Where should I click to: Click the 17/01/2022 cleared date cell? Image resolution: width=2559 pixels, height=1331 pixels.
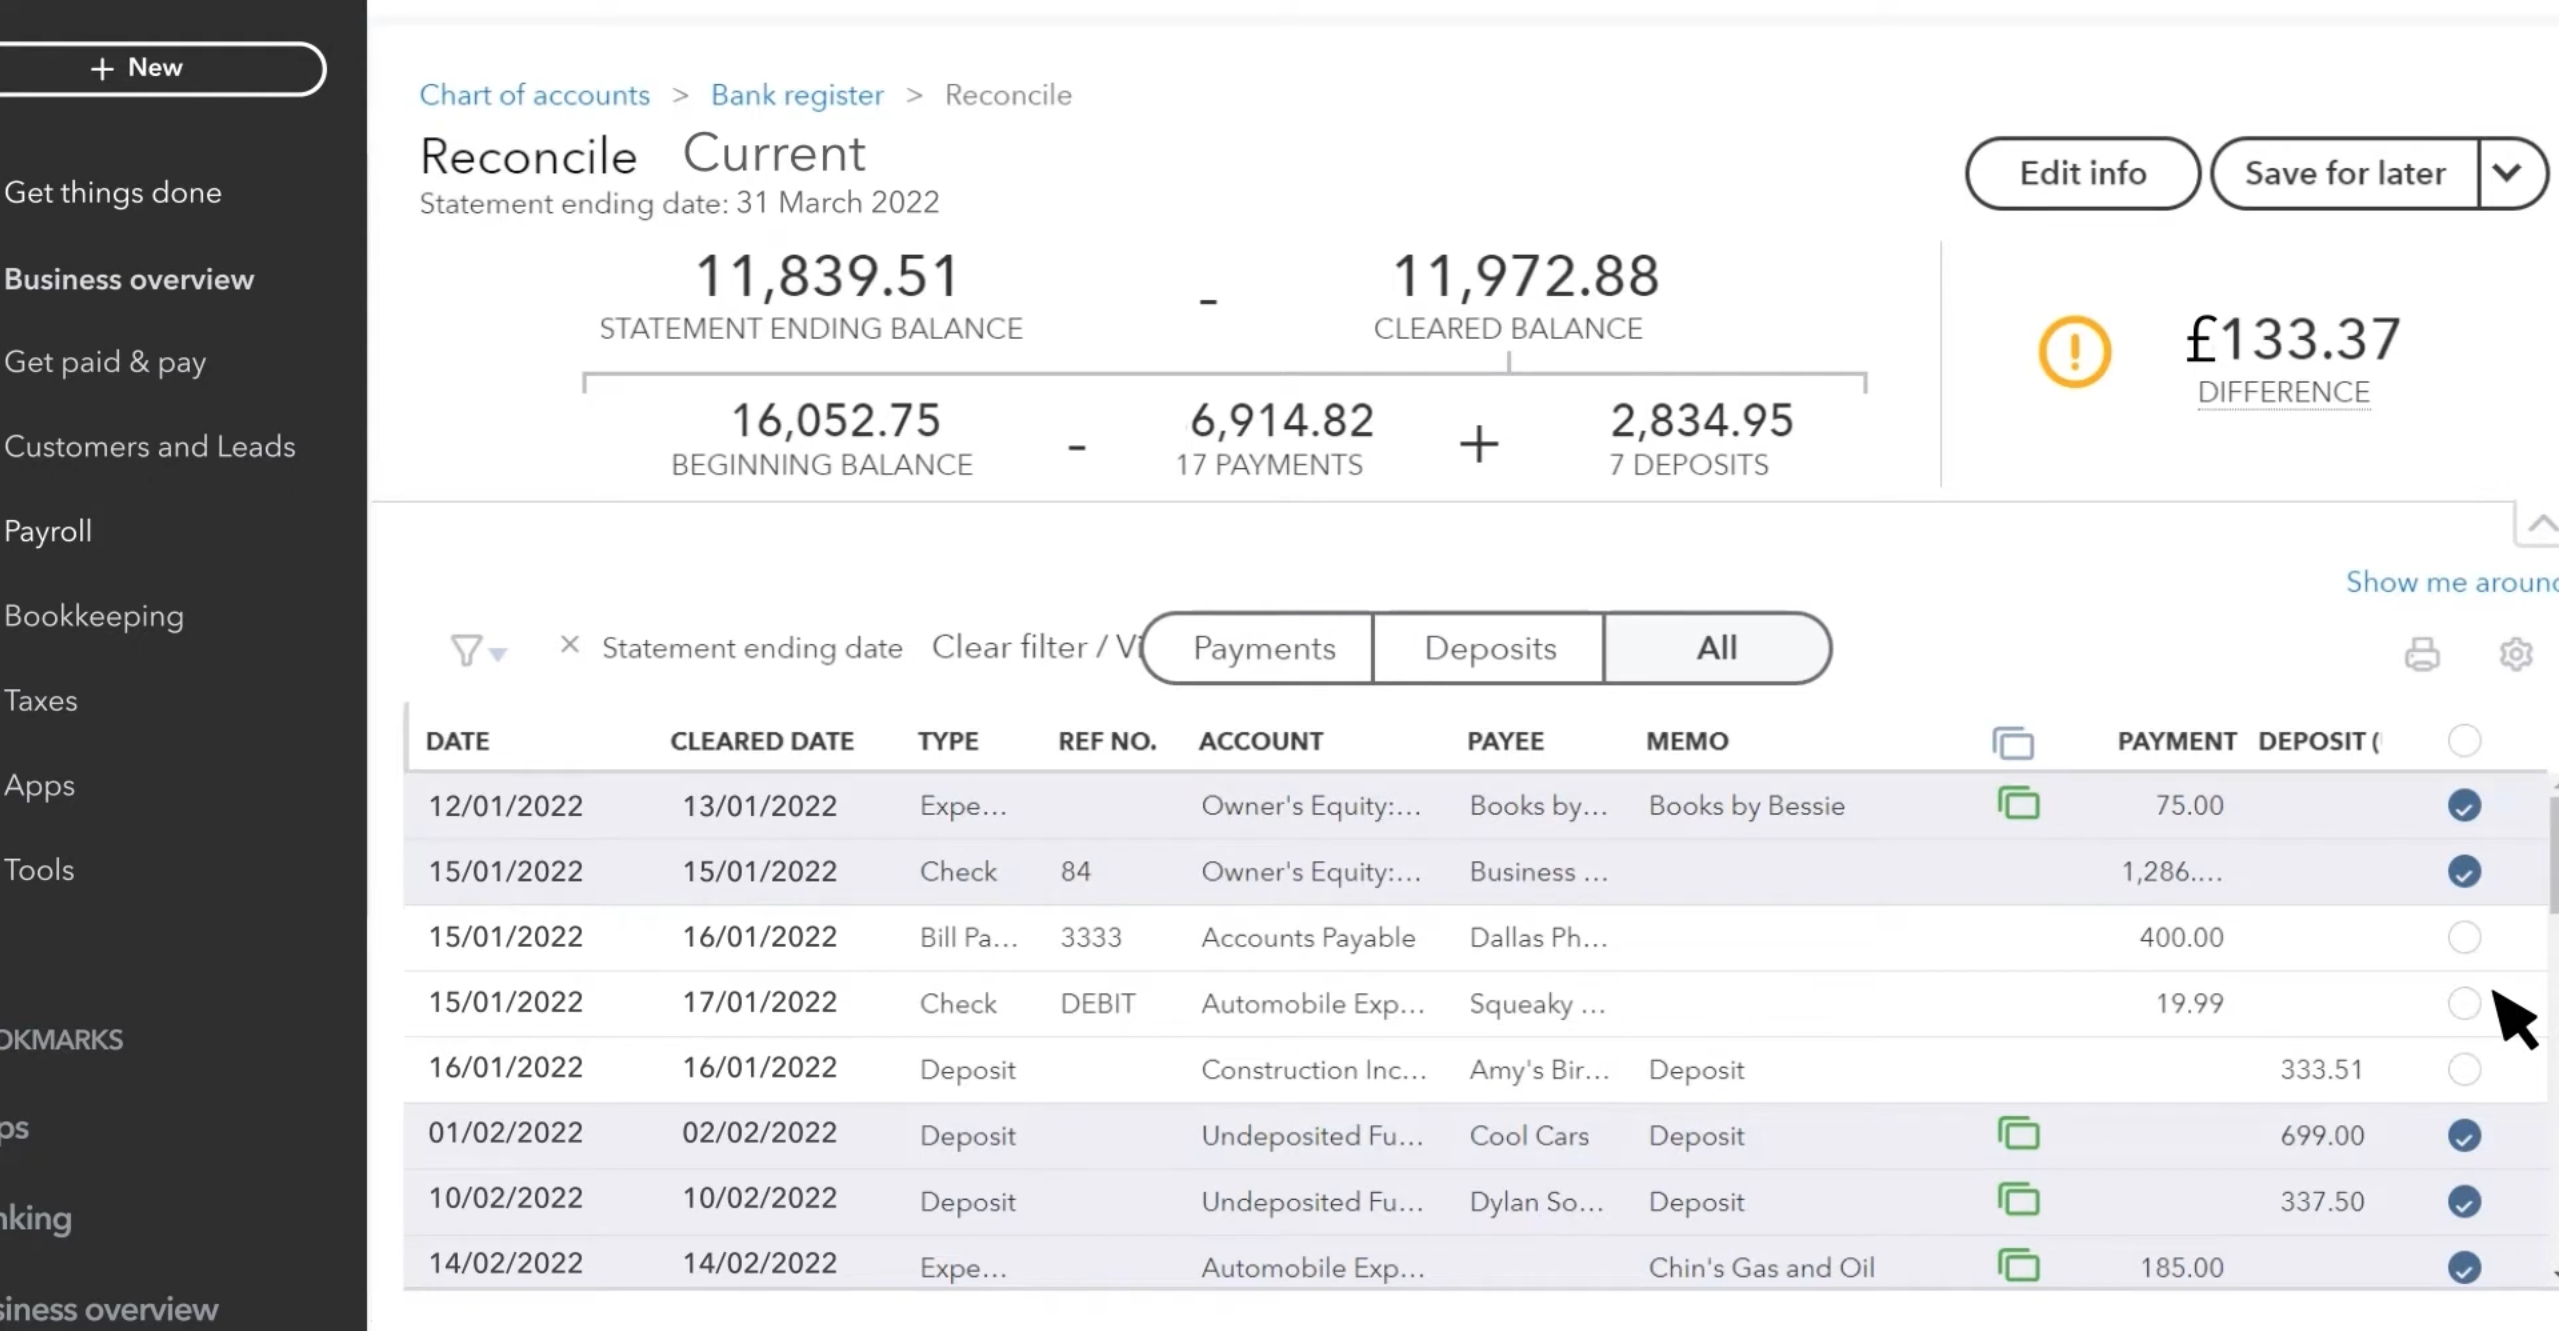point(759,1002)
